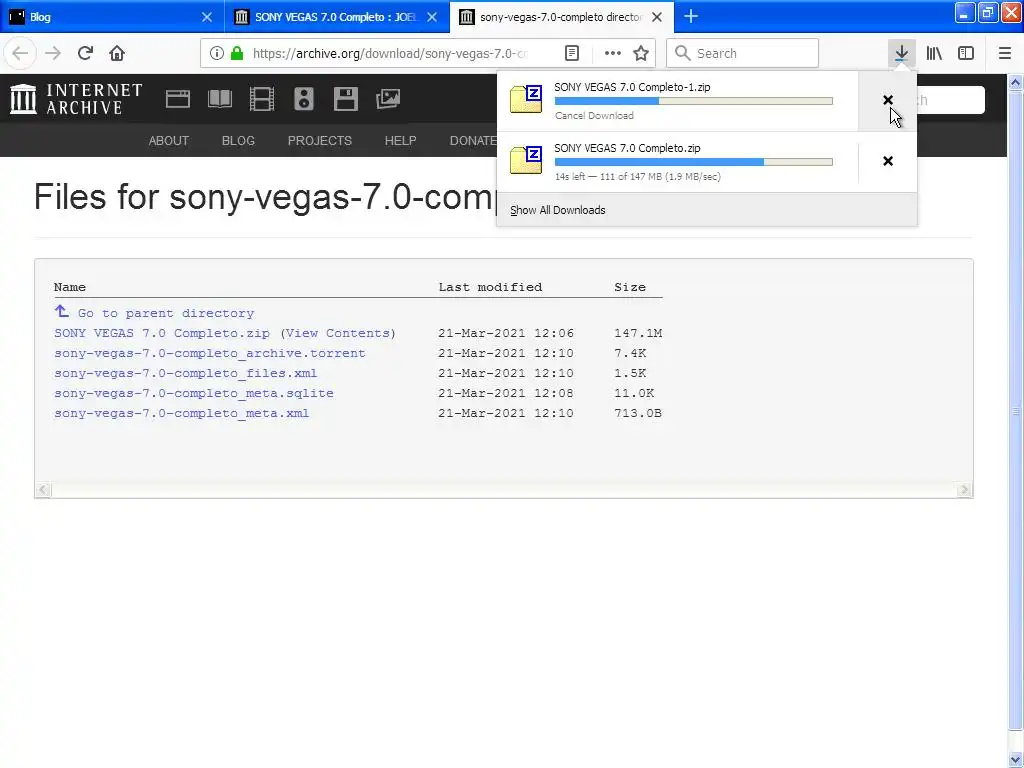Screen dimensions: 1024x768
Task: Open sony-vegas-7.0-completo_meta.xml link
Action: point(182,413)
